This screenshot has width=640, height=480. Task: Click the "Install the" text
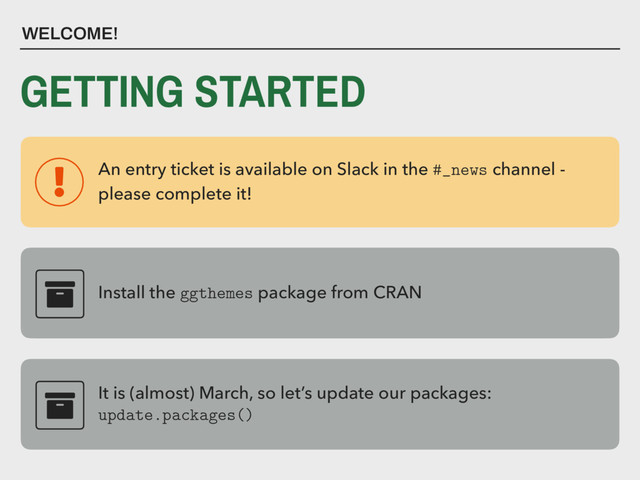pyautogui.click(x=136, y=293)
